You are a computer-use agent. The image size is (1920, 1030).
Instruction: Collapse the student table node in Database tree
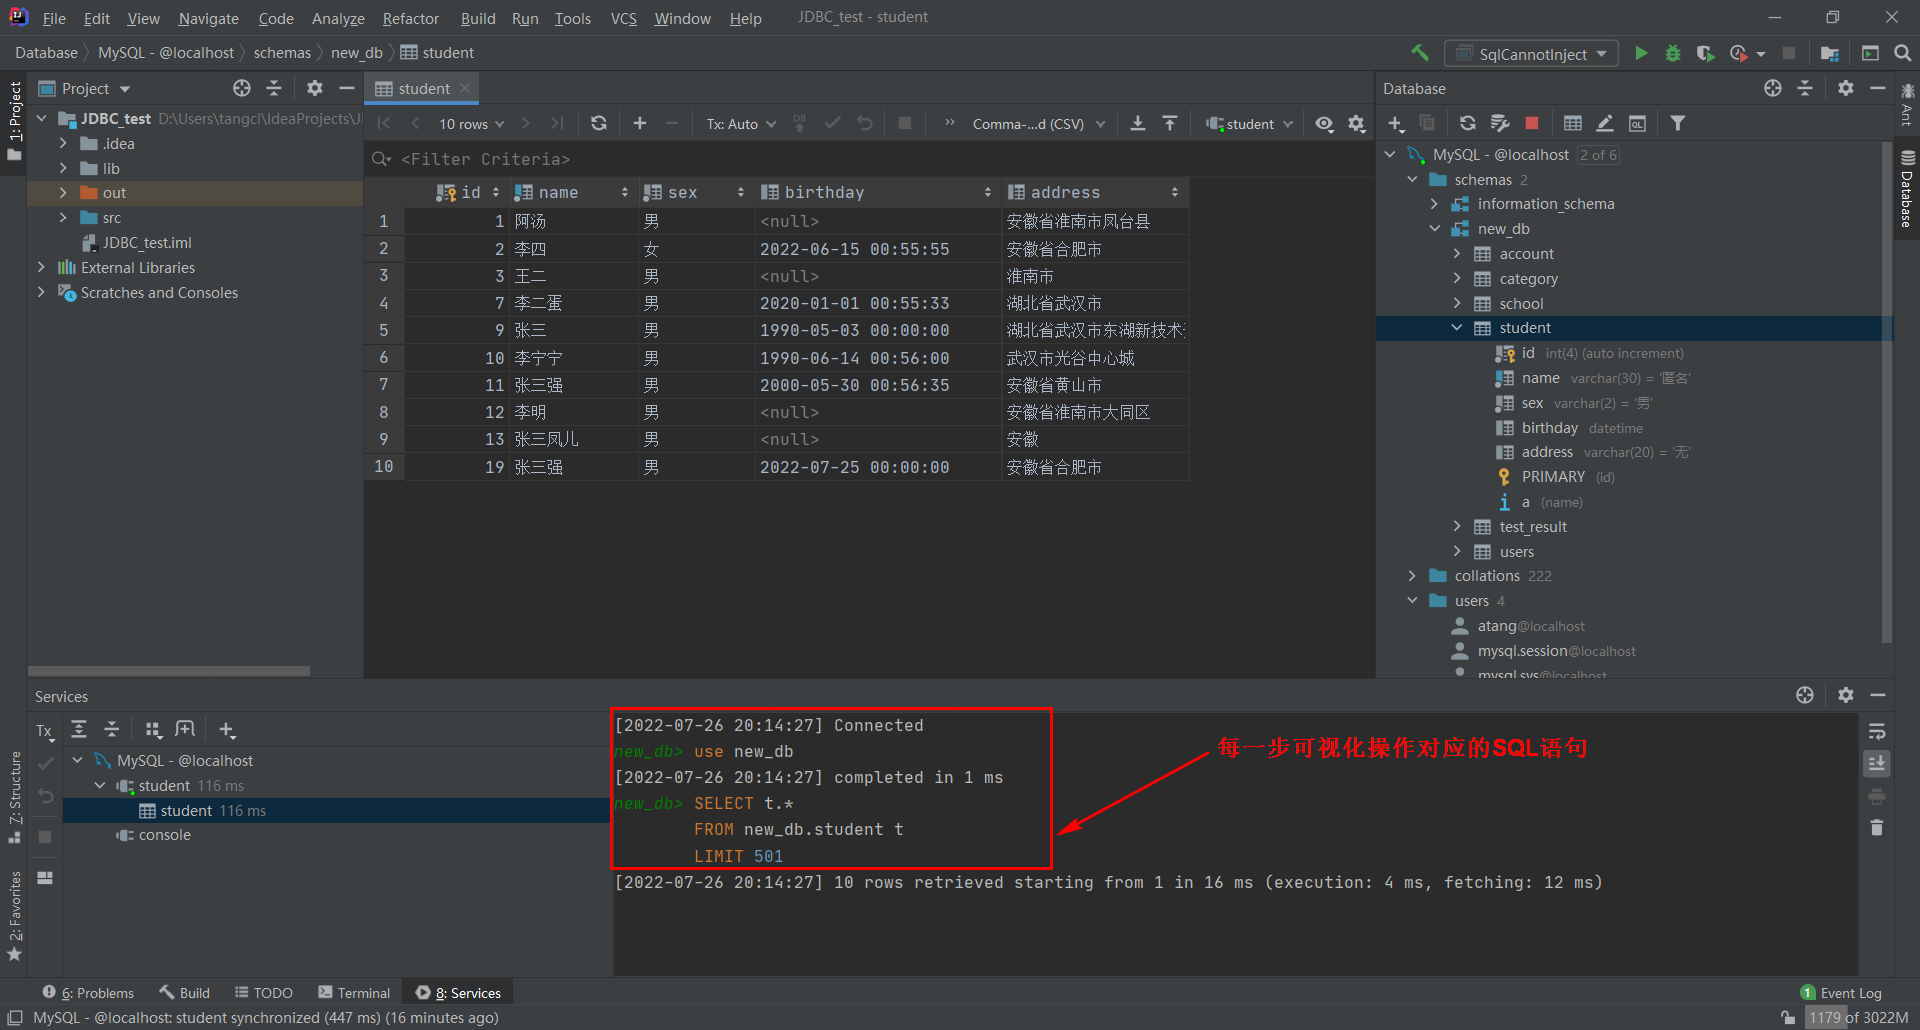point(1457,328)
